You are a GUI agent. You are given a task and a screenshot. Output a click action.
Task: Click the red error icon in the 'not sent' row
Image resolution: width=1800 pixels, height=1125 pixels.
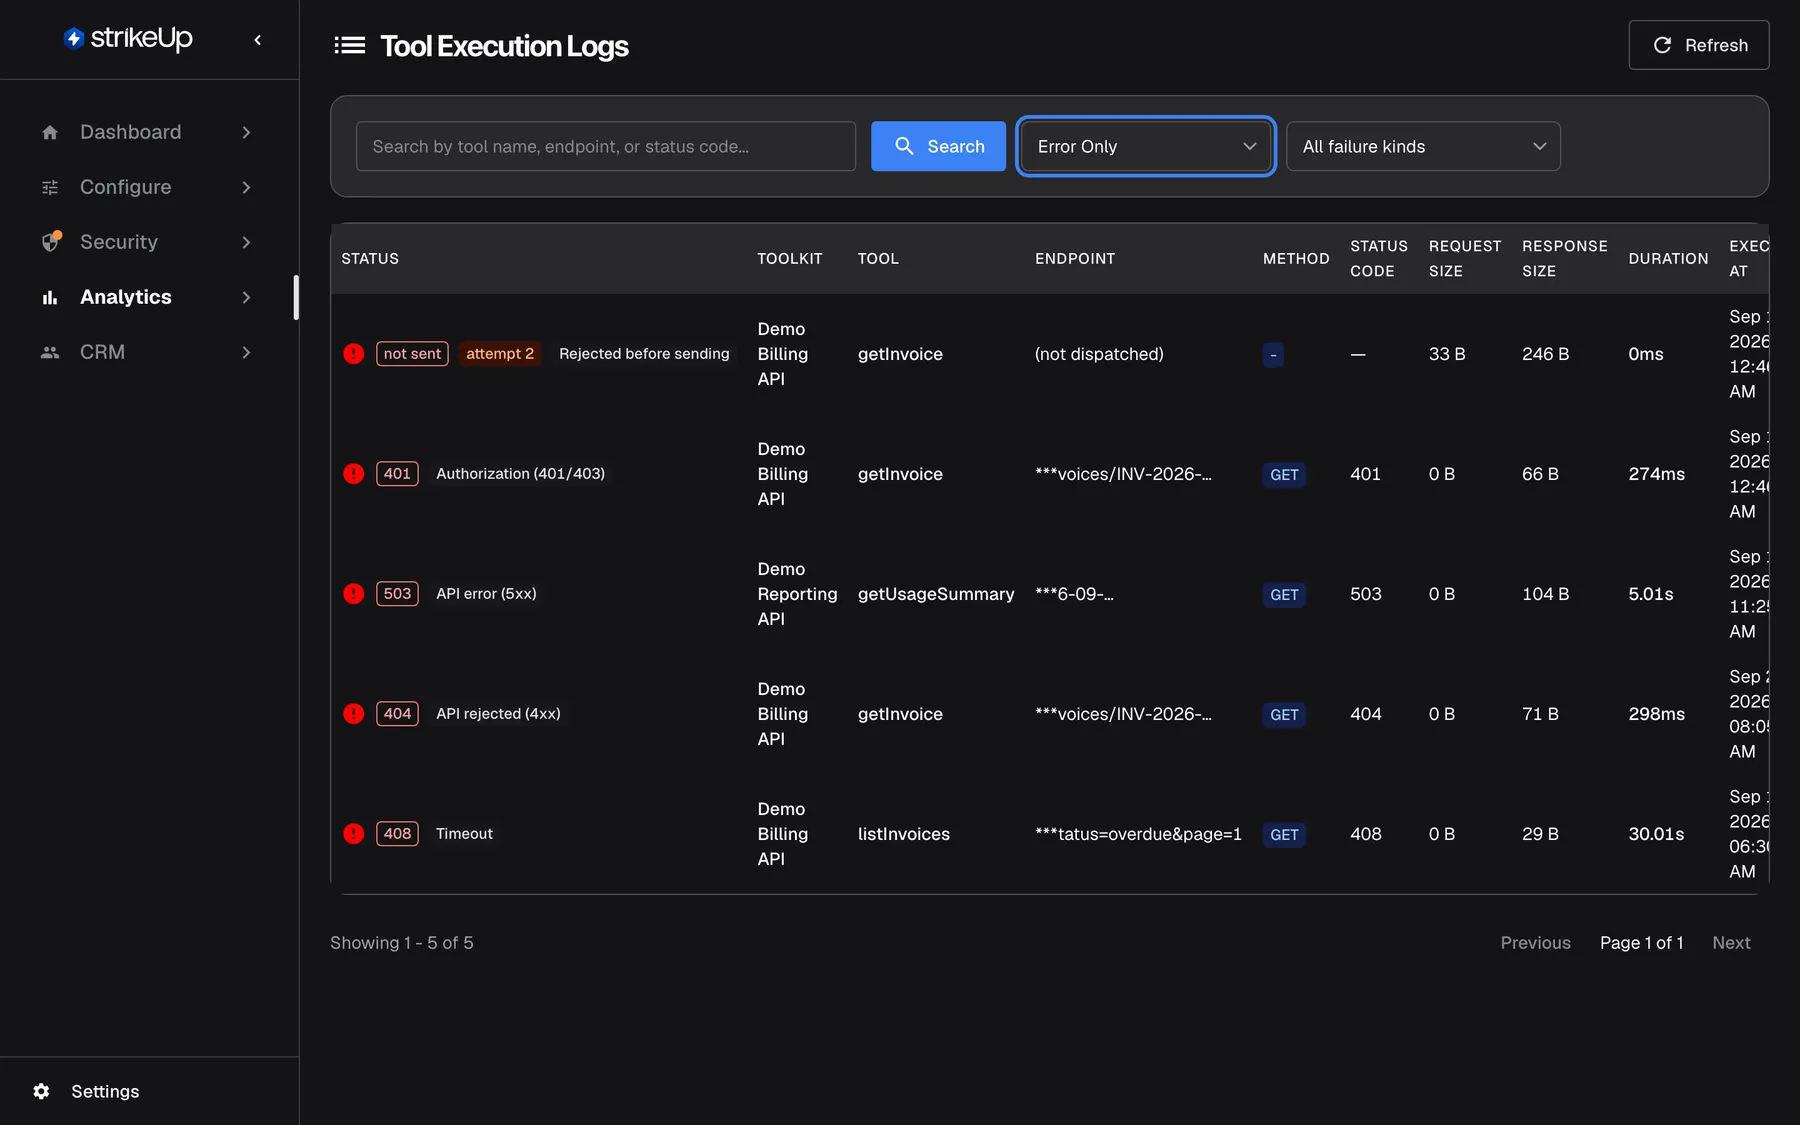[x=353, y=354]
